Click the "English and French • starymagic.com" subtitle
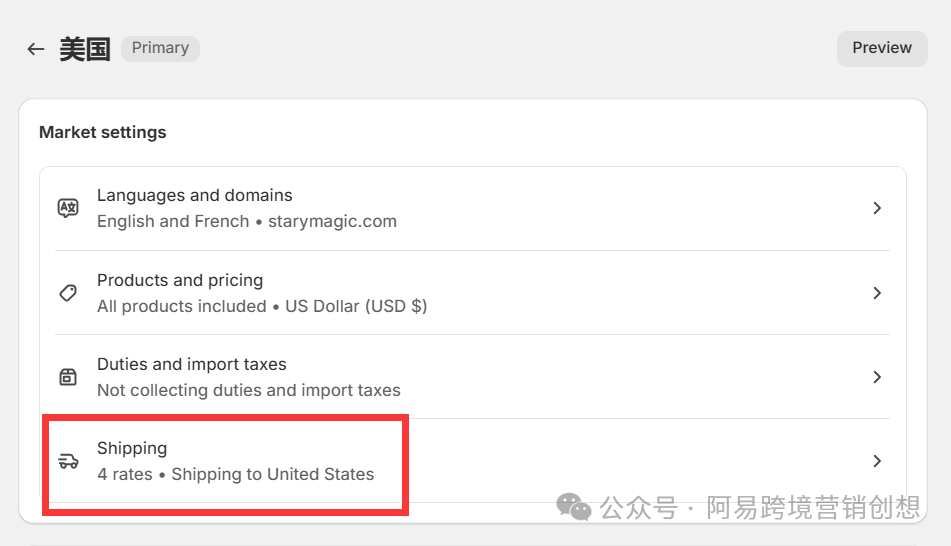951x546 pixels. (246, 221)
